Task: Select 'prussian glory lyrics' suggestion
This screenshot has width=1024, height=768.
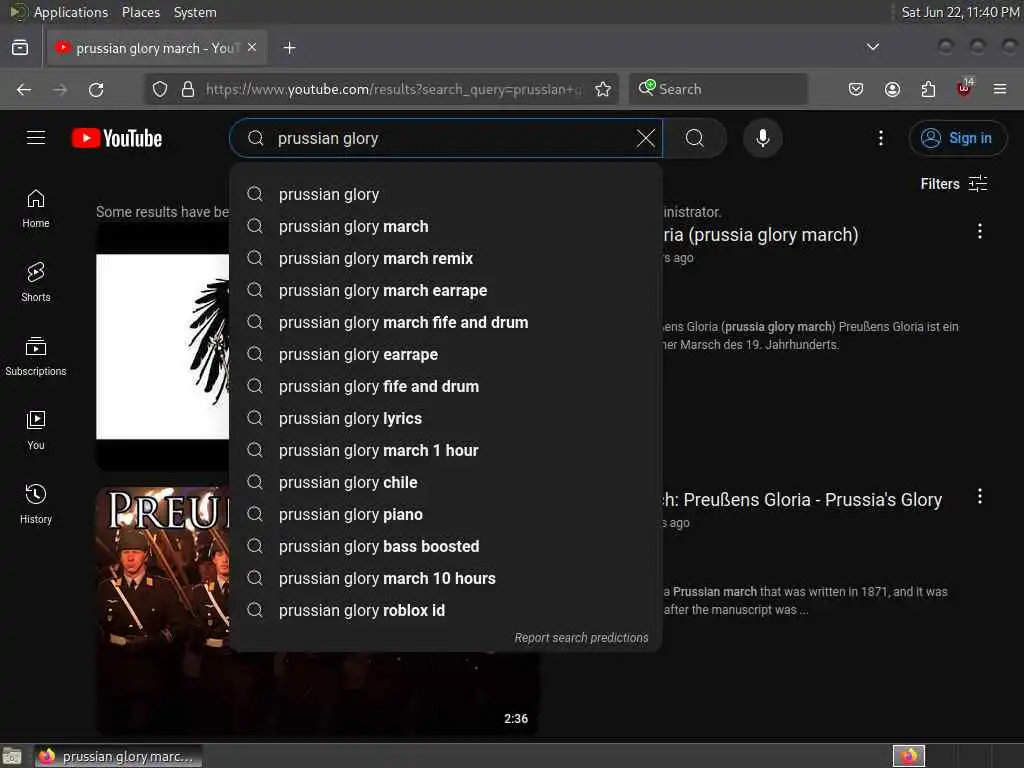Action: (446, 418)
